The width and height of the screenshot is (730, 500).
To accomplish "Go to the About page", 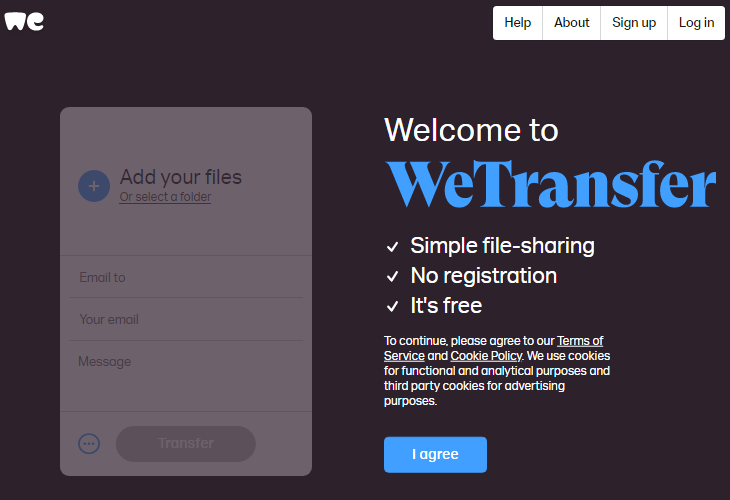I will (x=571, y=23).
